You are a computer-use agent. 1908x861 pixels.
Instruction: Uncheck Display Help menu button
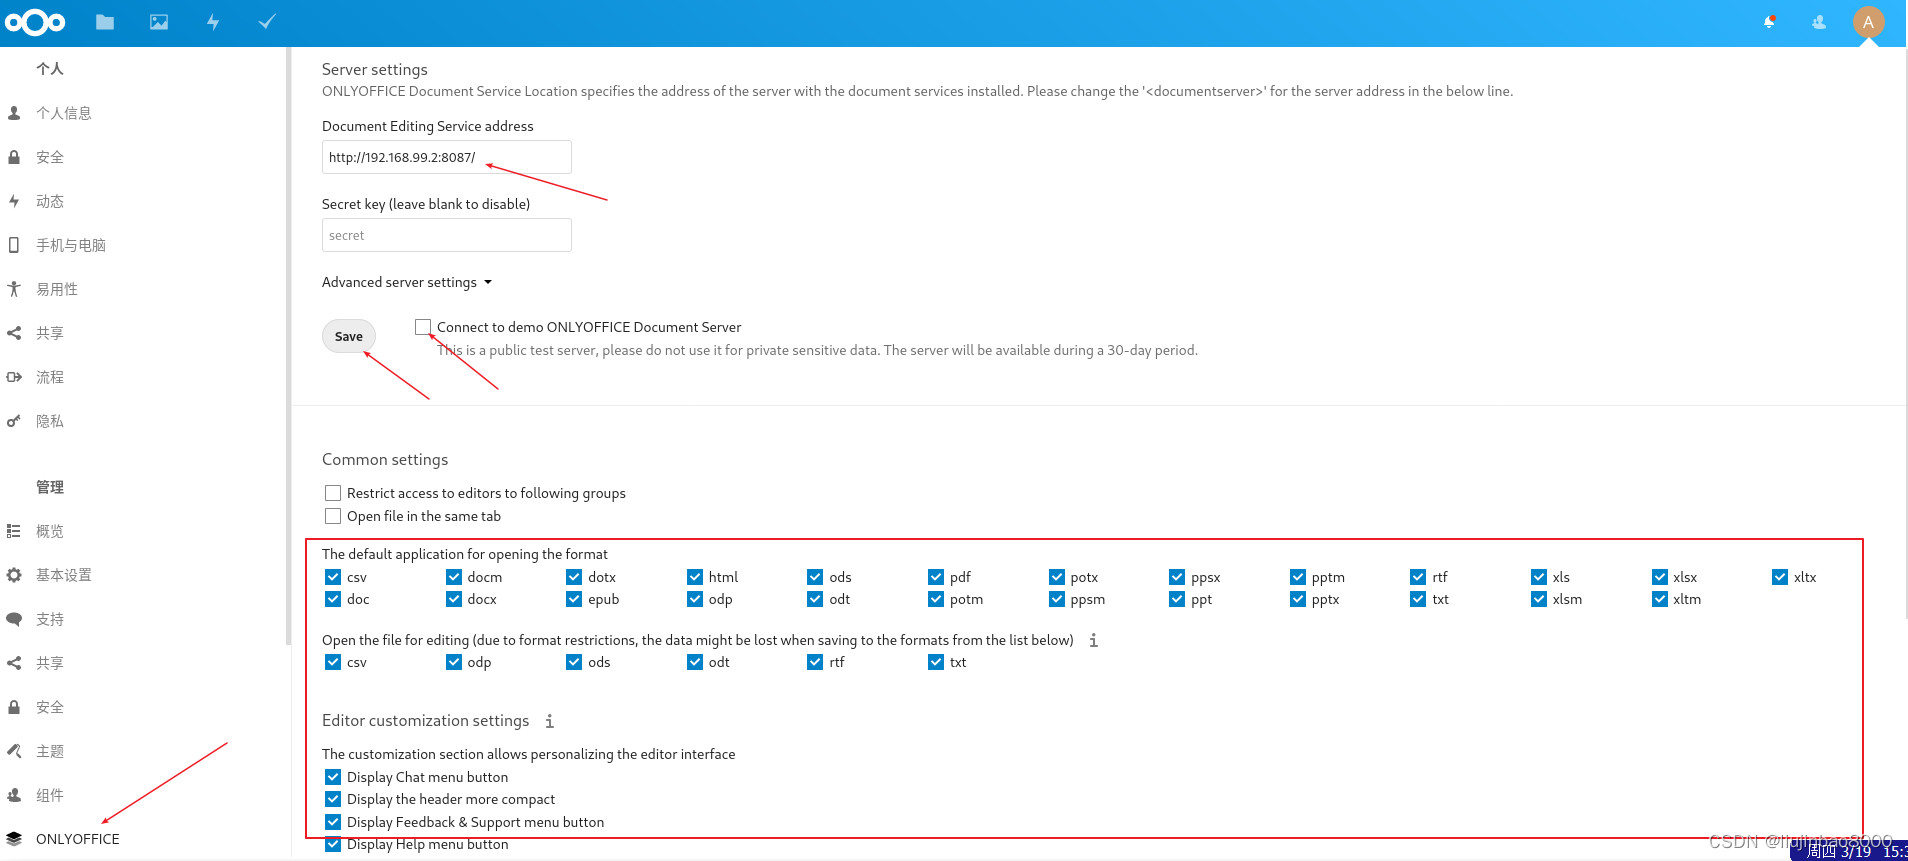click(333, 844)
